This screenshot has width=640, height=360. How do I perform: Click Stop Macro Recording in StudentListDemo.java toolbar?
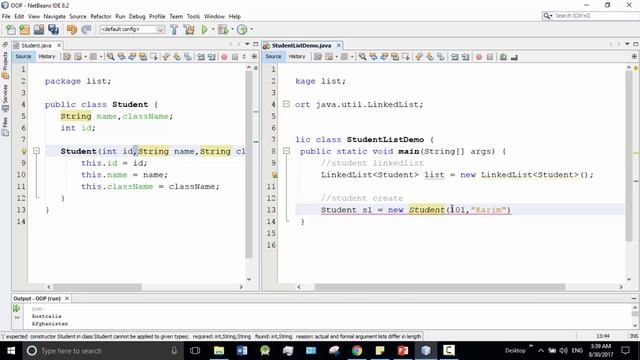point(490,57)
